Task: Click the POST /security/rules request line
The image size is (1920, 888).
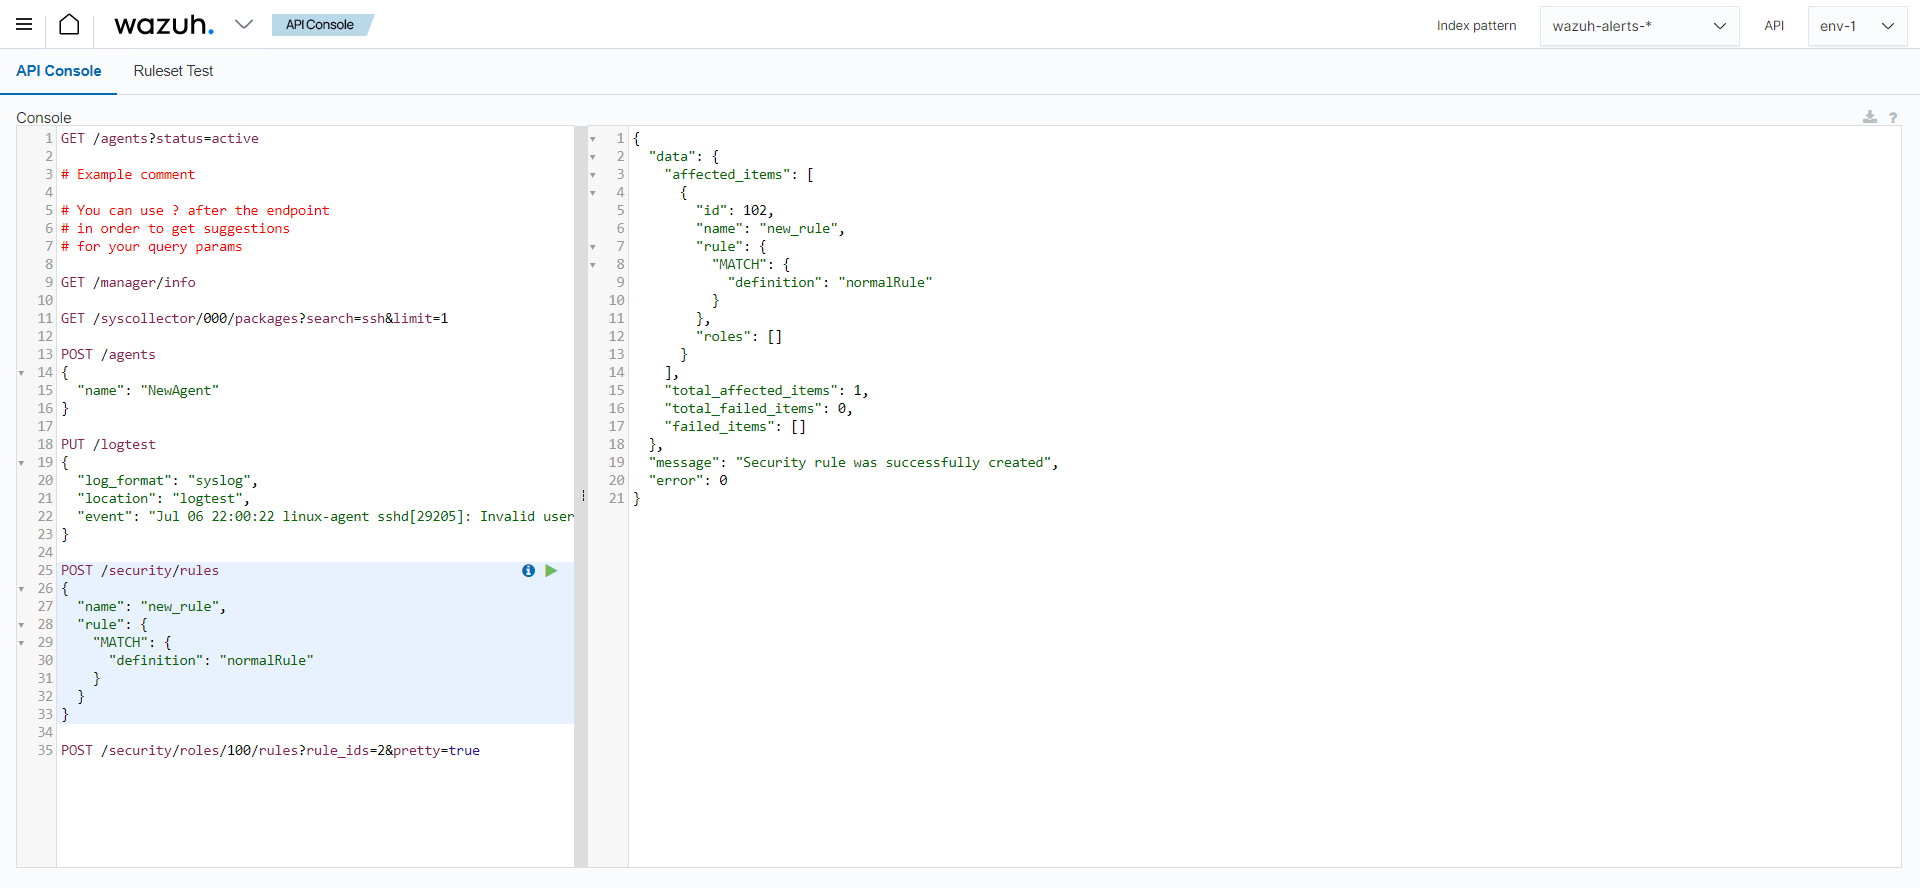Action: point(140,571)
